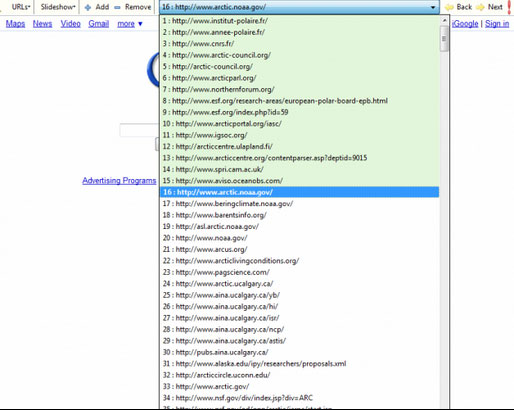Open the Maps link
The width and height of the screenshot is (514, 410).
pos(15,24)
